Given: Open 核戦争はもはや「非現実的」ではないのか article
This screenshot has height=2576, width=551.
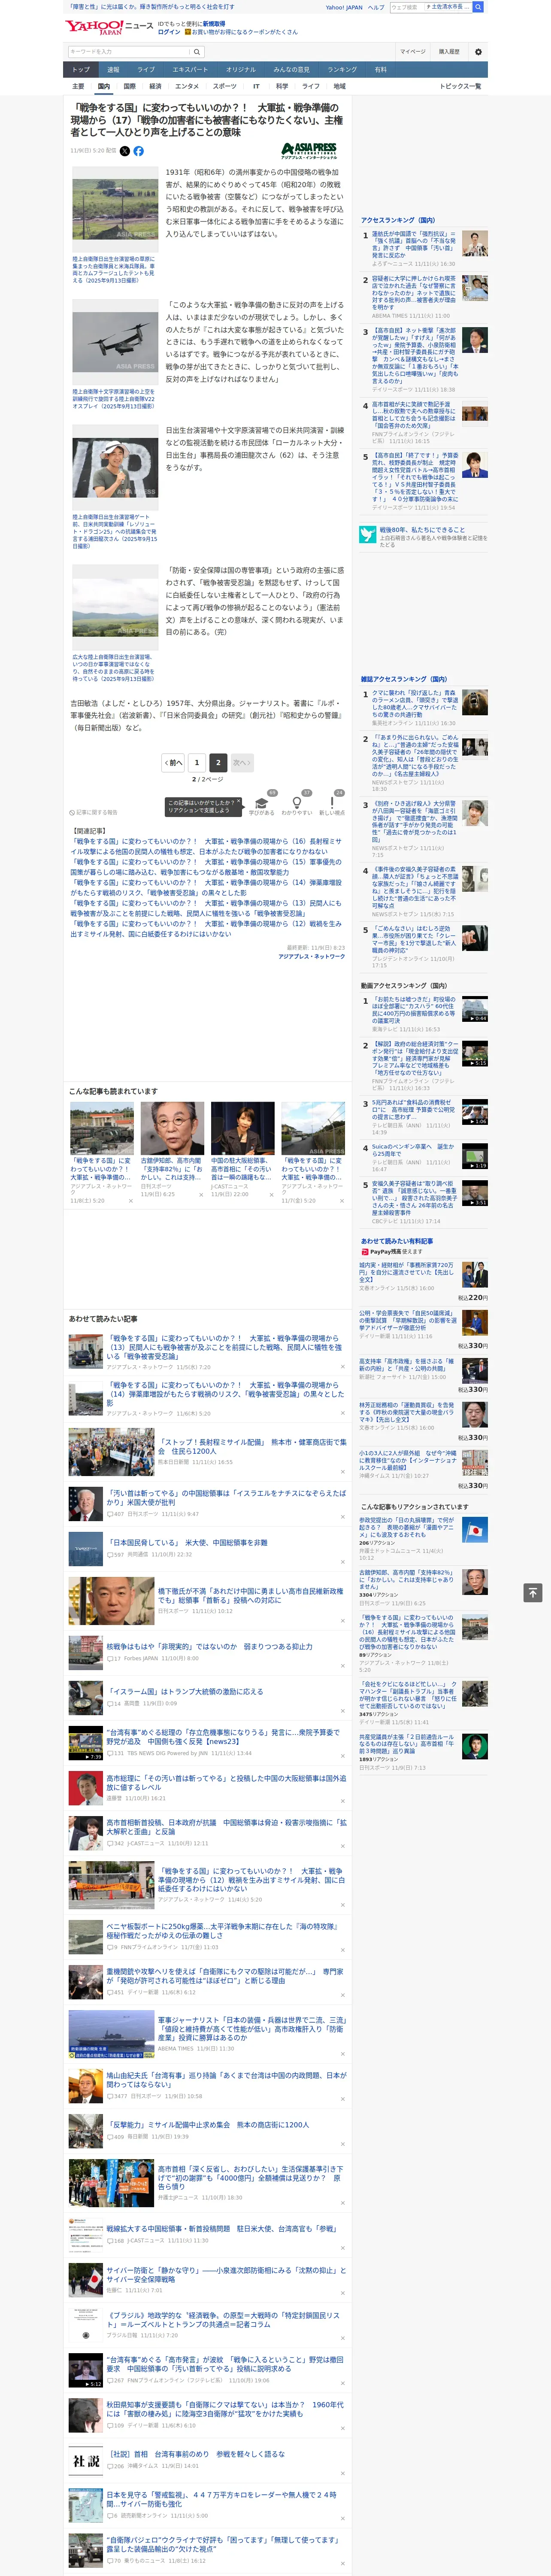Looking at the screenshot, I should 209,1646.
